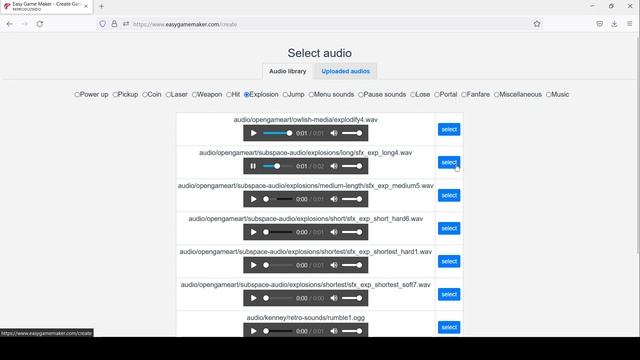Switch to the Uploaded audios tab
Image resolution: width=640 pixels, height=360 pixels.
pos(345,71)
